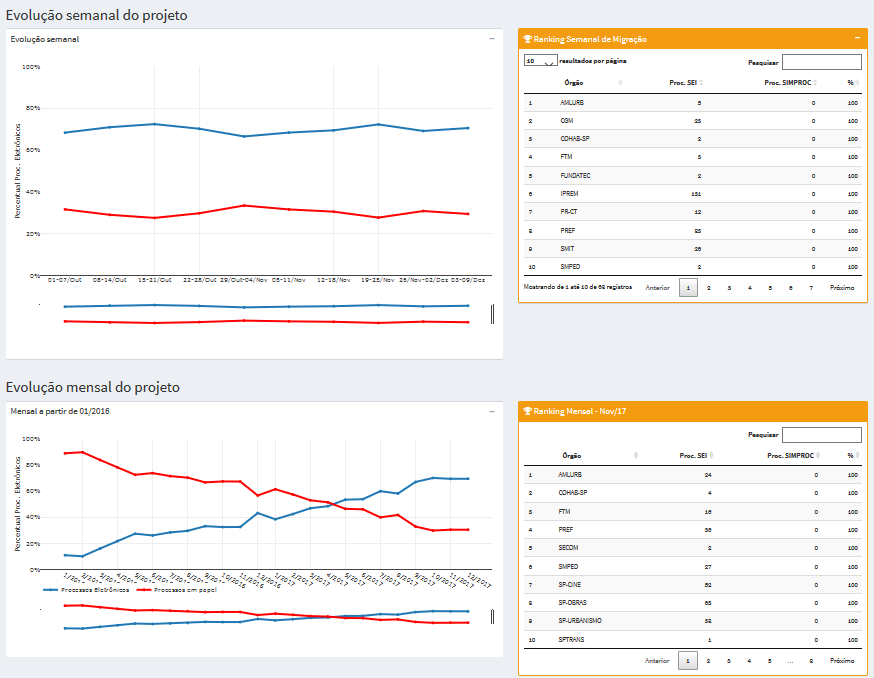The width and height of the screenshot is (874, 678).
Task: Select the SMIT row in weekly ranking
Action: point(693,249)
